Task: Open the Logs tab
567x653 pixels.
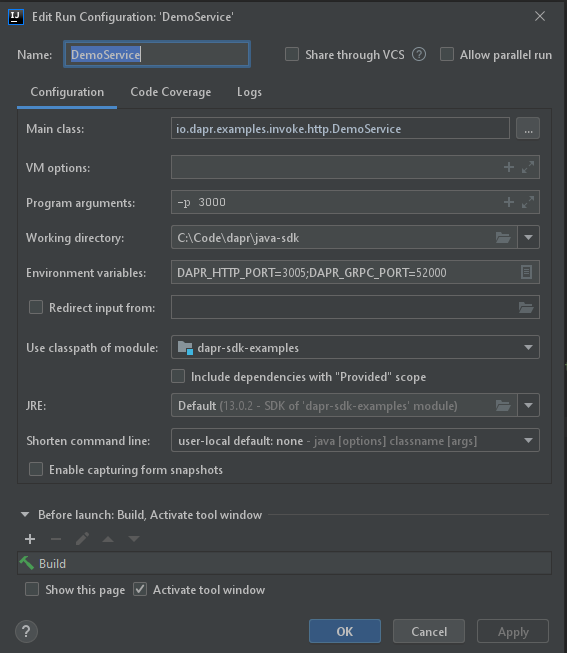Action: [x=249, y=92]
